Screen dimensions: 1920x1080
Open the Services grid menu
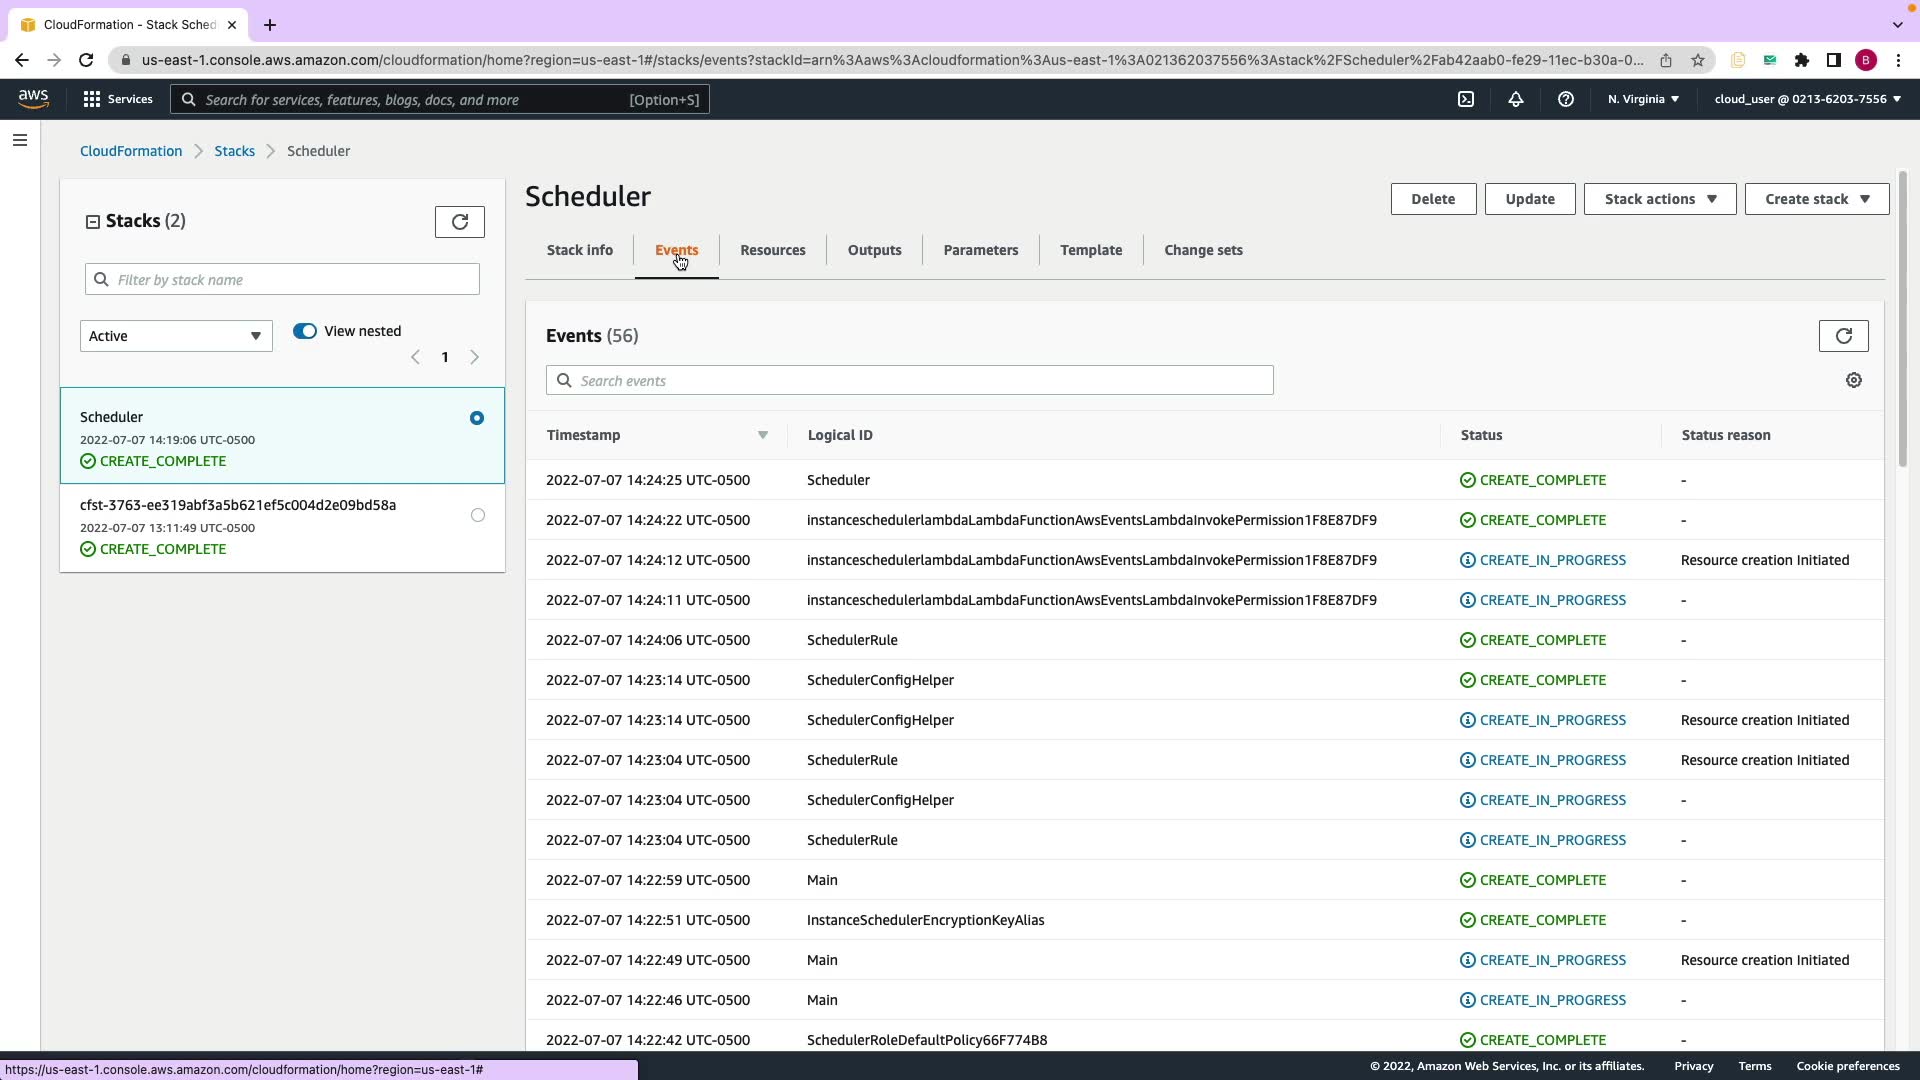point(118,99)
